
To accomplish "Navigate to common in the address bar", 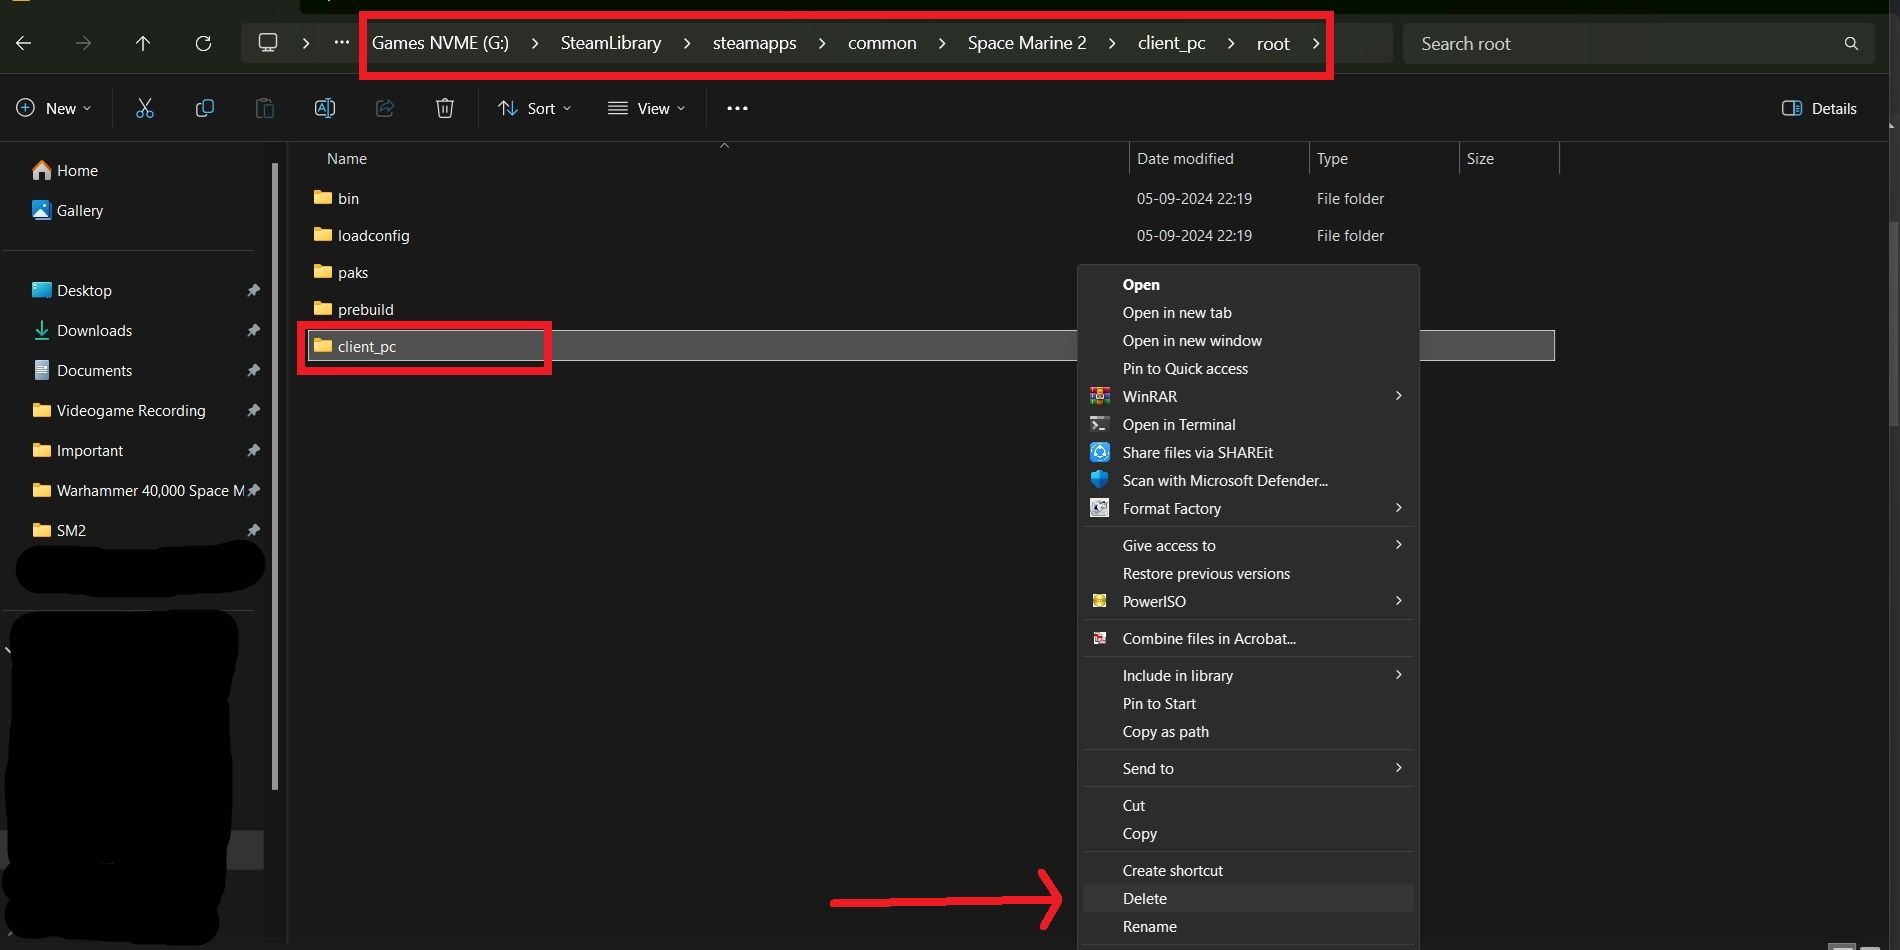I will coord(882,43).
